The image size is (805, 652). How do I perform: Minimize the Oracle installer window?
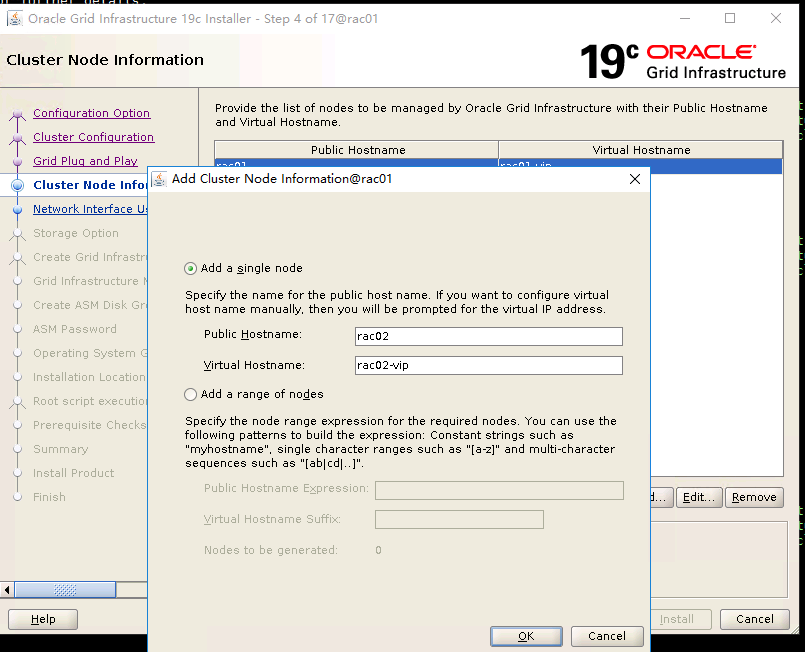(x=684, y=18)
